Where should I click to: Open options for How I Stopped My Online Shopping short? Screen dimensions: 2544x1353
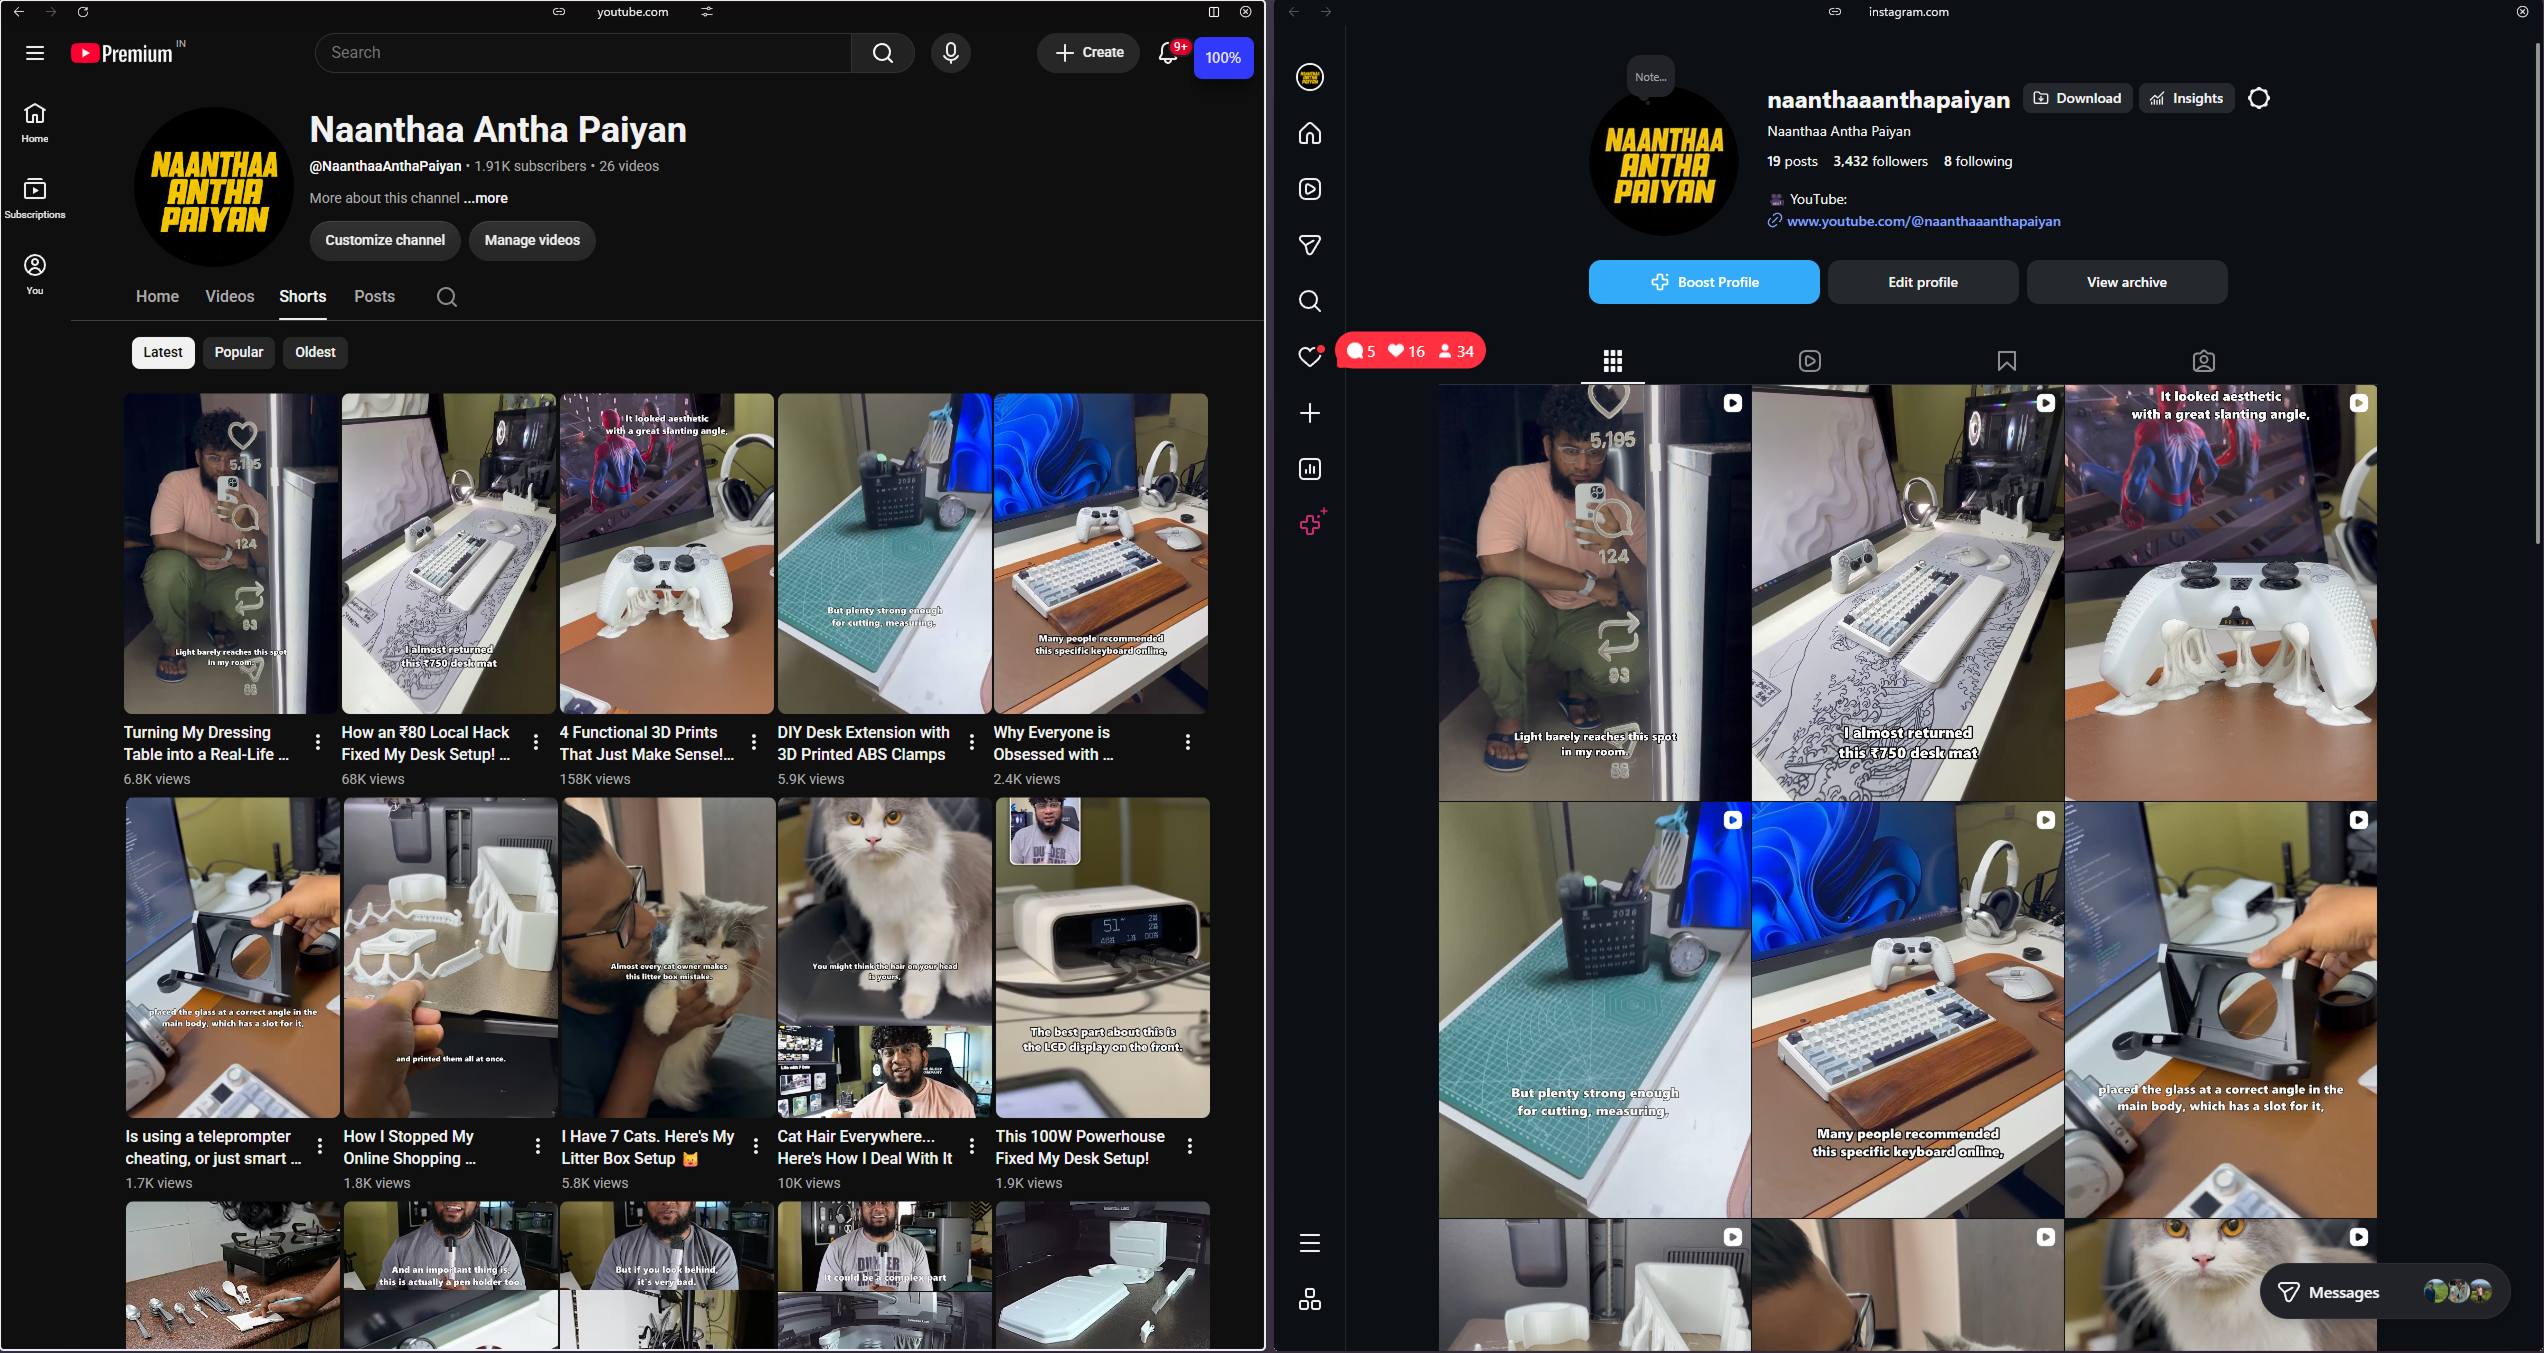(x=538, y=1146)
